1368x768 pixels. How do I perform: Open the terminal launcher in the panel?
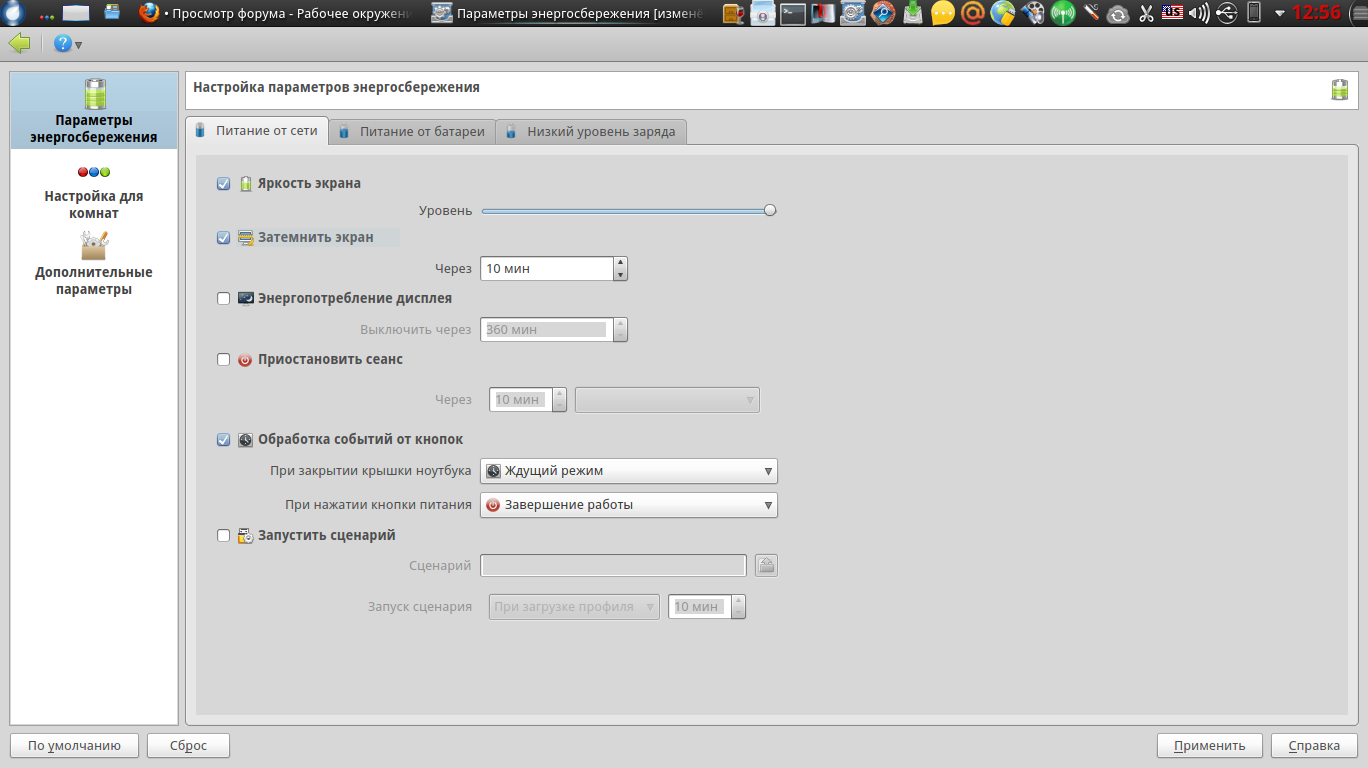click(793, 13)
